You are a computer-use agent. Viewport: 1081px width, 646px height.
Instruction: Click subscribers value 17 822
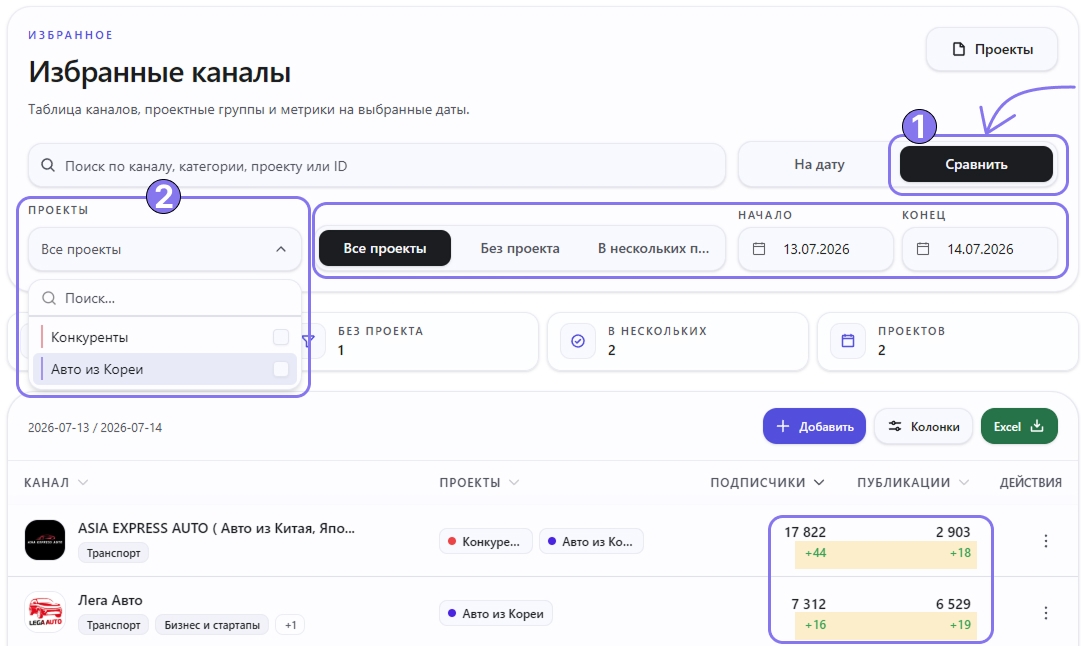pos(805,532)
